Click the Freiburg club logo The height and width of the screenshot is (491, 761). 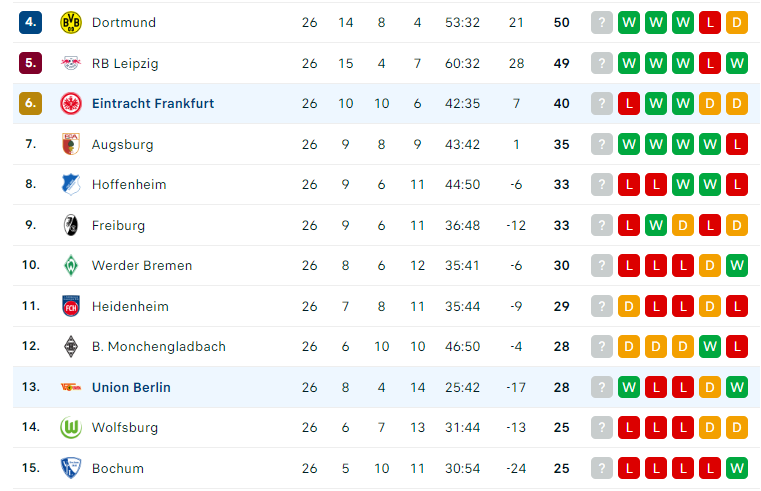(x=71, y=225)
